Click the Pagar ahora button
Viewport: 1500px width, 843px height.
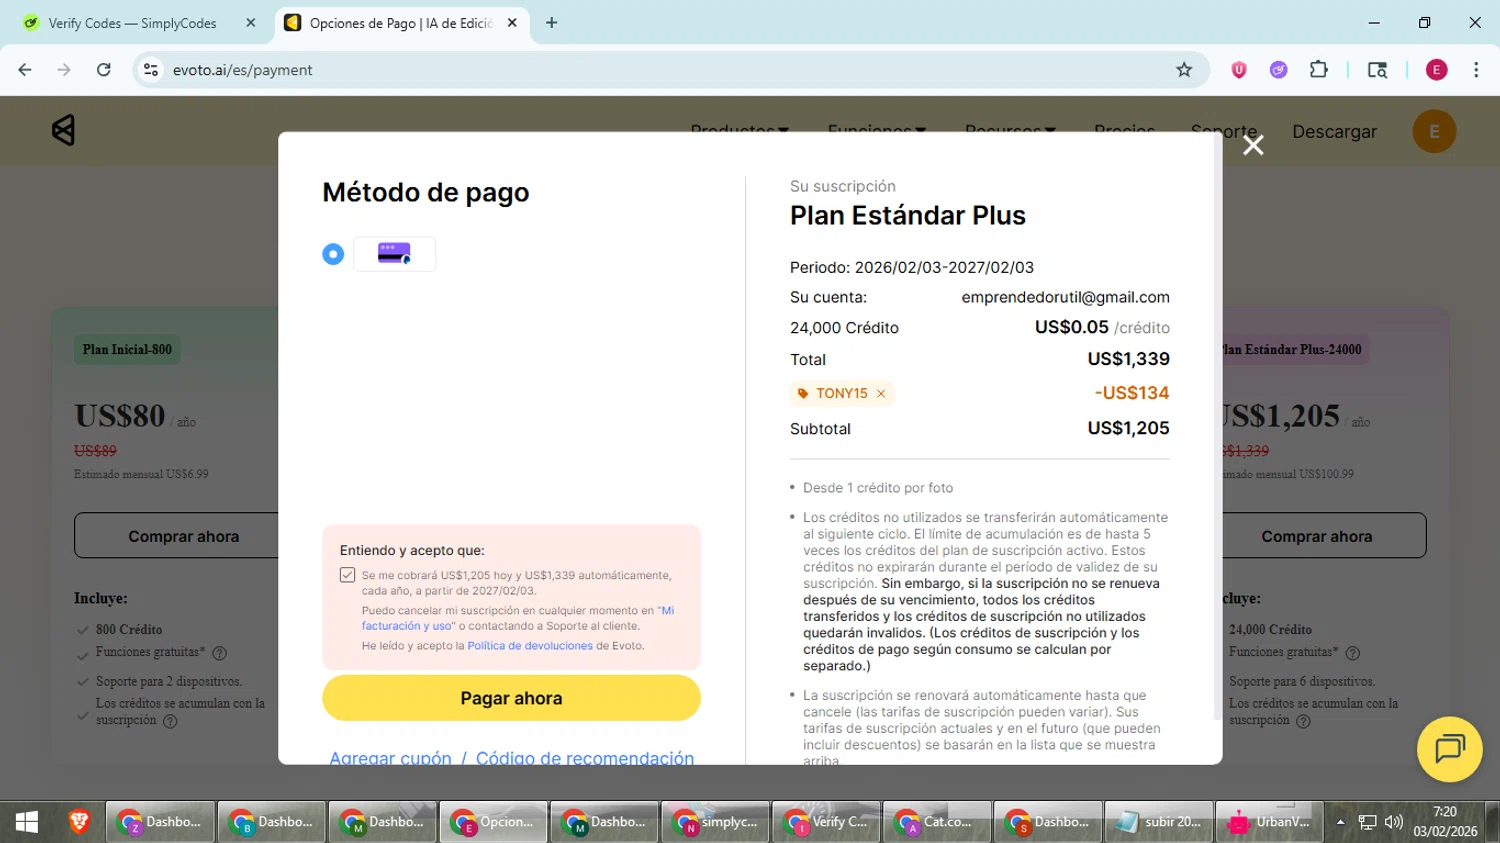511,698
